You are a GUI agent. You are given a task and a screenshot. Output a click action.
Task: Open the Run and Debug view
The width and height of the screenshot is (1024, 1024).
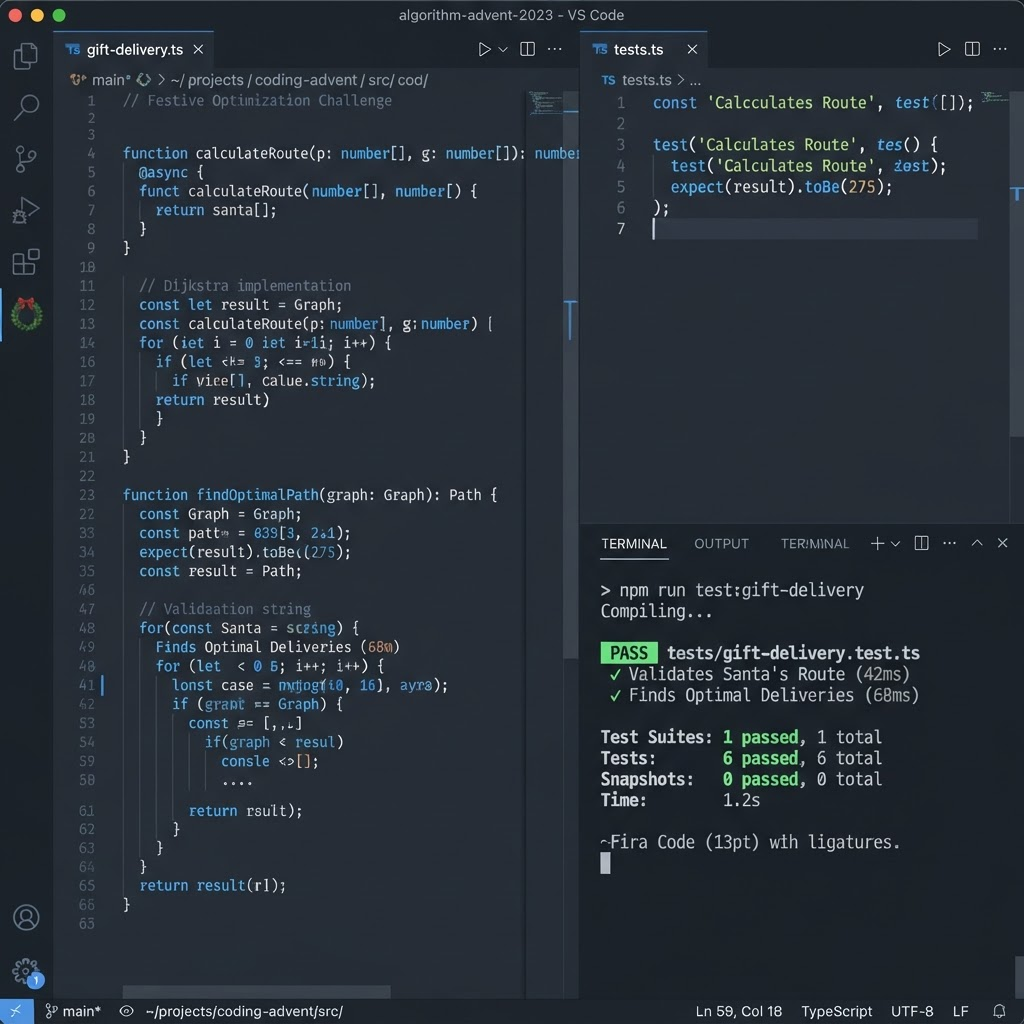pyautogui.click(x=25, y=210)
